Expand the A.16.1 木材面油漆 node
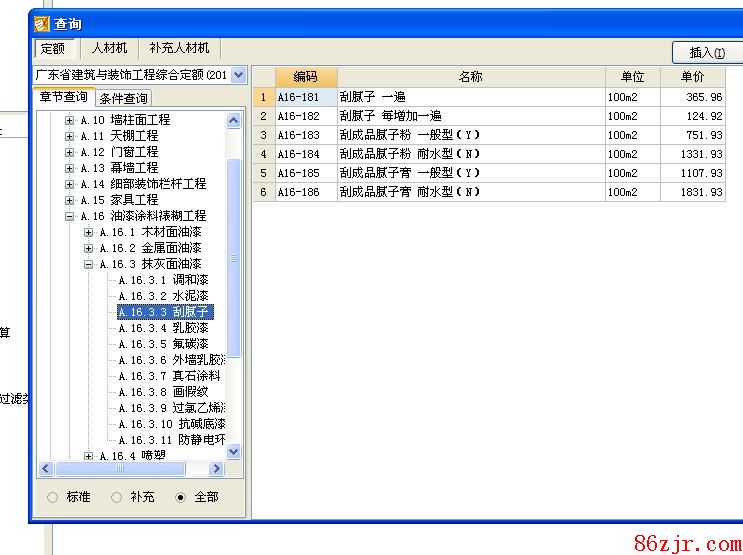Viewport: 743px width, 555px height. [89, 232]
